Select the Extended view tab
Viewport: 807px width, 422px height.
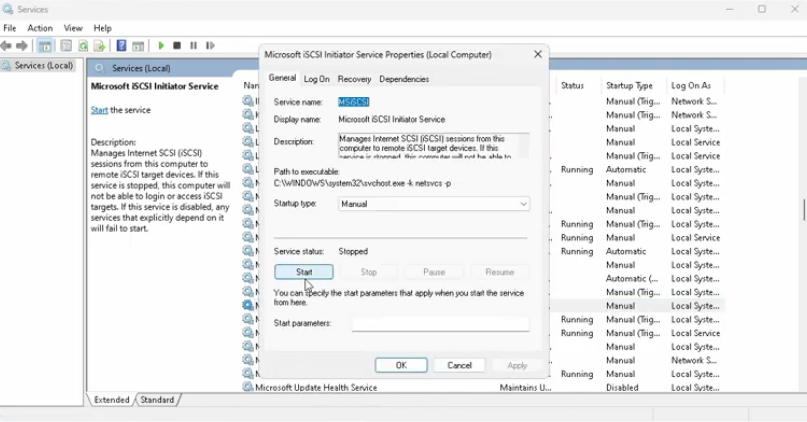coord(112,400)
